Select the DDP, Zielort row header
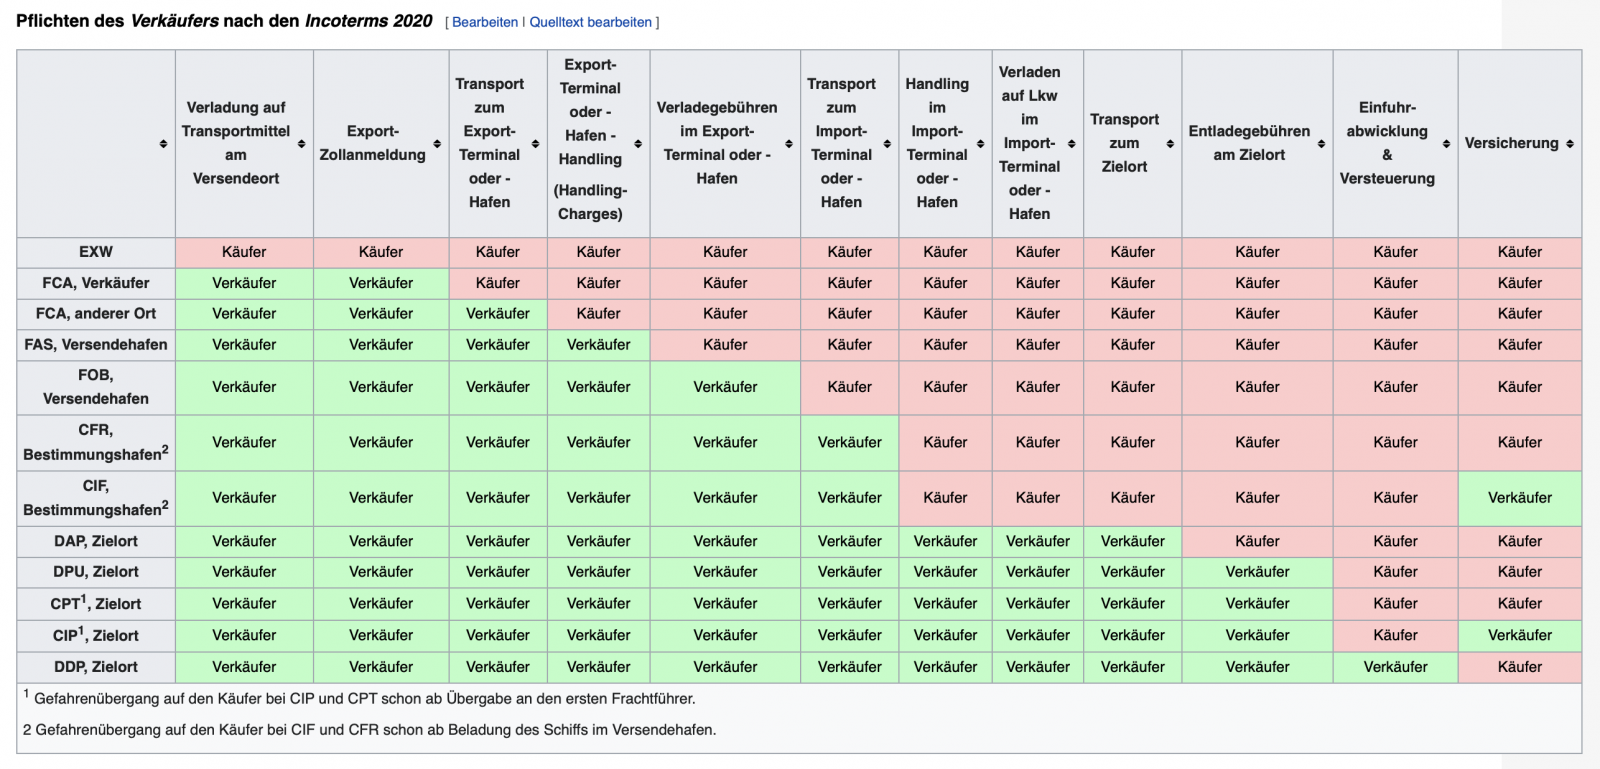The height and width of the screenshot is (769, 1600). coord(96,667)
